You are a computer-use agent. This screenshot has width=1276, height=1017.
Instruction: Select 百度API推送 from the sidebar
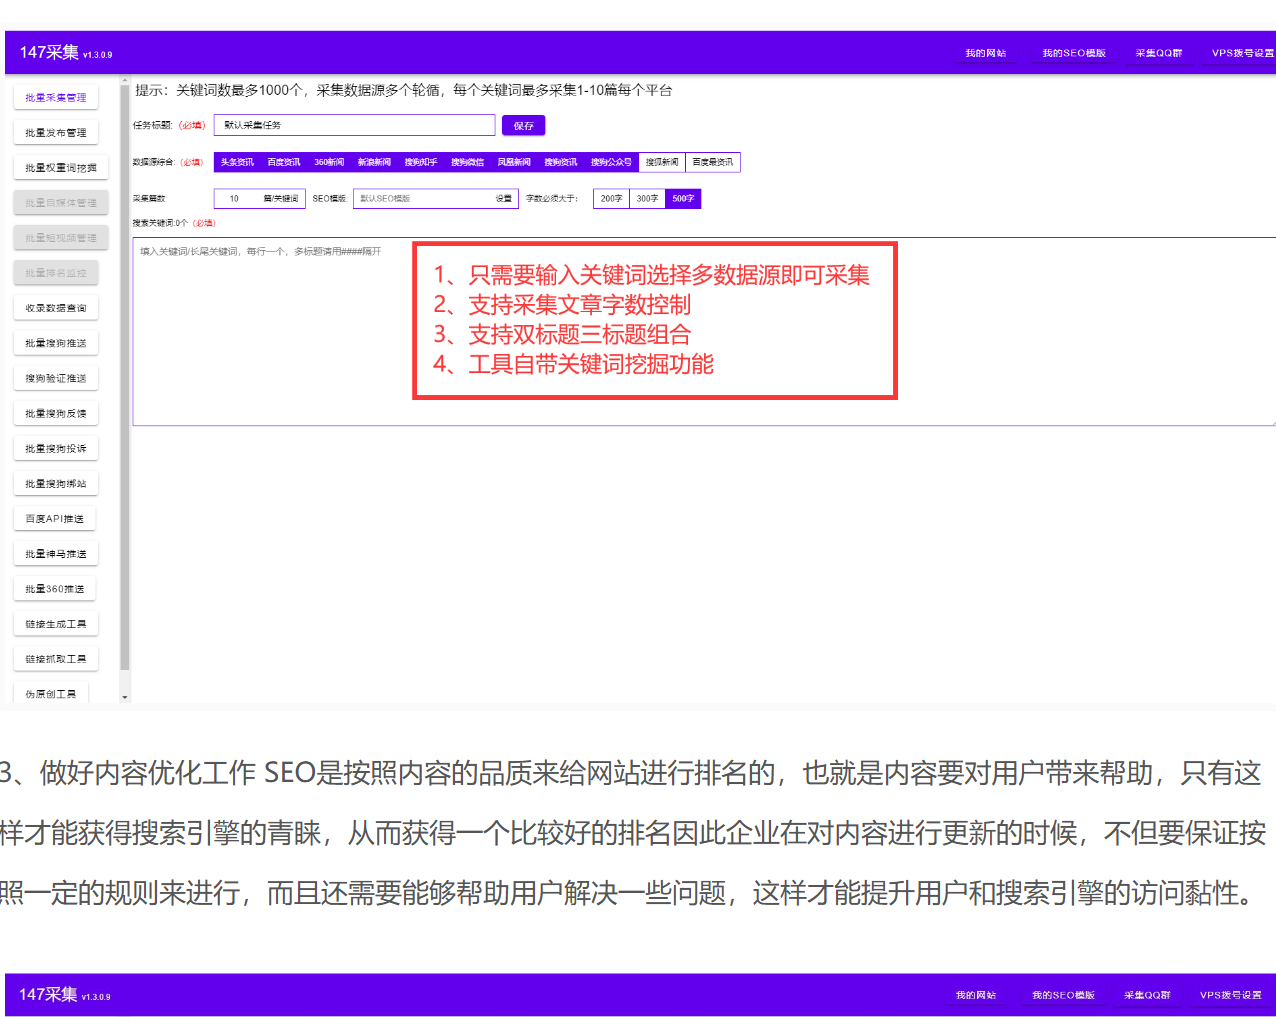[55, 519]
